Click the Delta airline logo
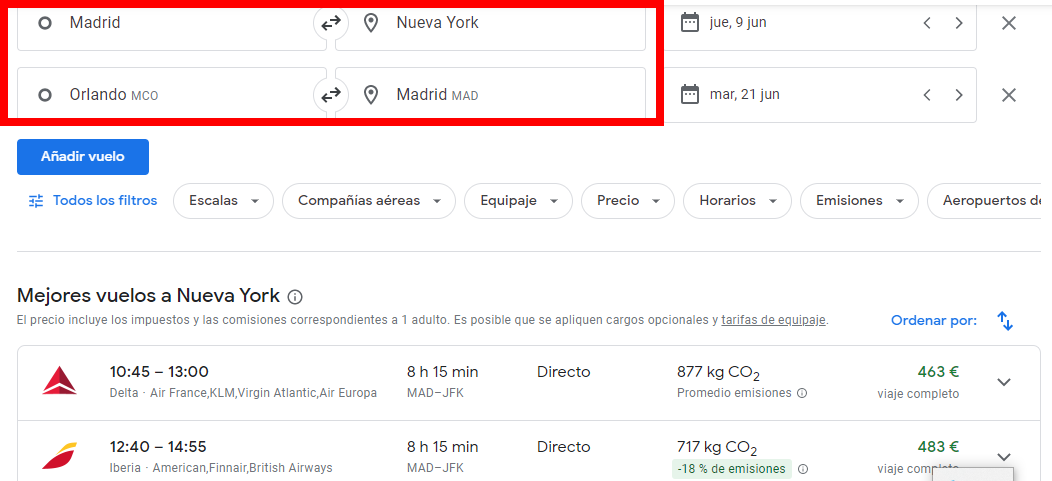This screenshot has width=1052, height=481. [60, 381]
